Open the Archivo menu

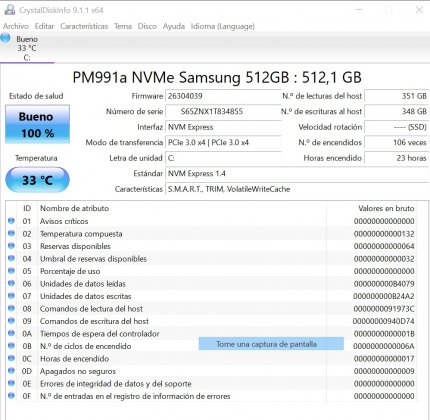click(16, 26)
